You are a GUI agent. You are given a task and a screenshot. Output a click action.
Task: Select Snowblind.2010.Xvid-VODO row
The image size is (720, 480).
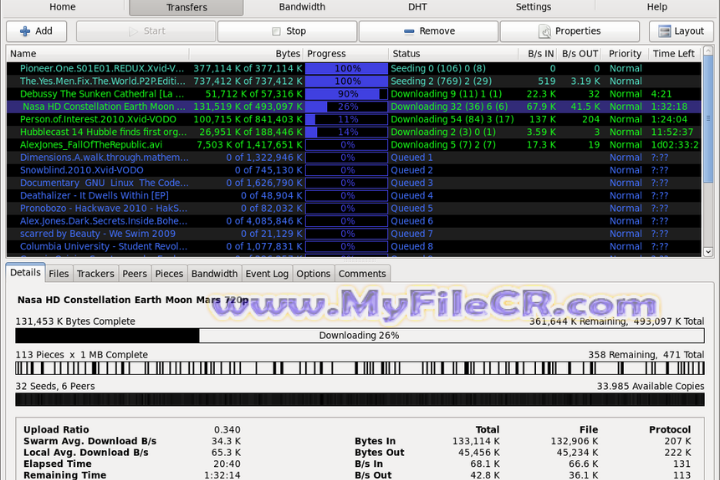pyautogui.click(x=354, y=170)
